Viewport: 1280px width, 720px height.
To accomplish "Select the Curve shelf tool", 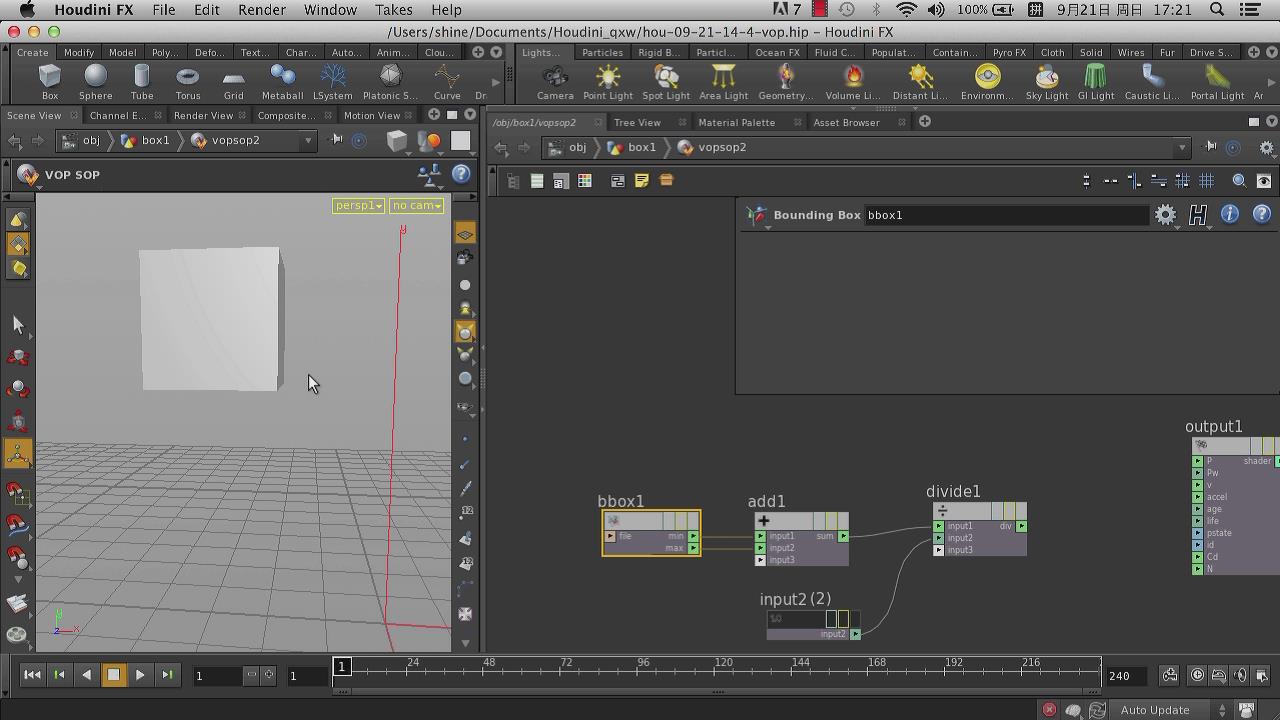I will click(x=447, y=82).
